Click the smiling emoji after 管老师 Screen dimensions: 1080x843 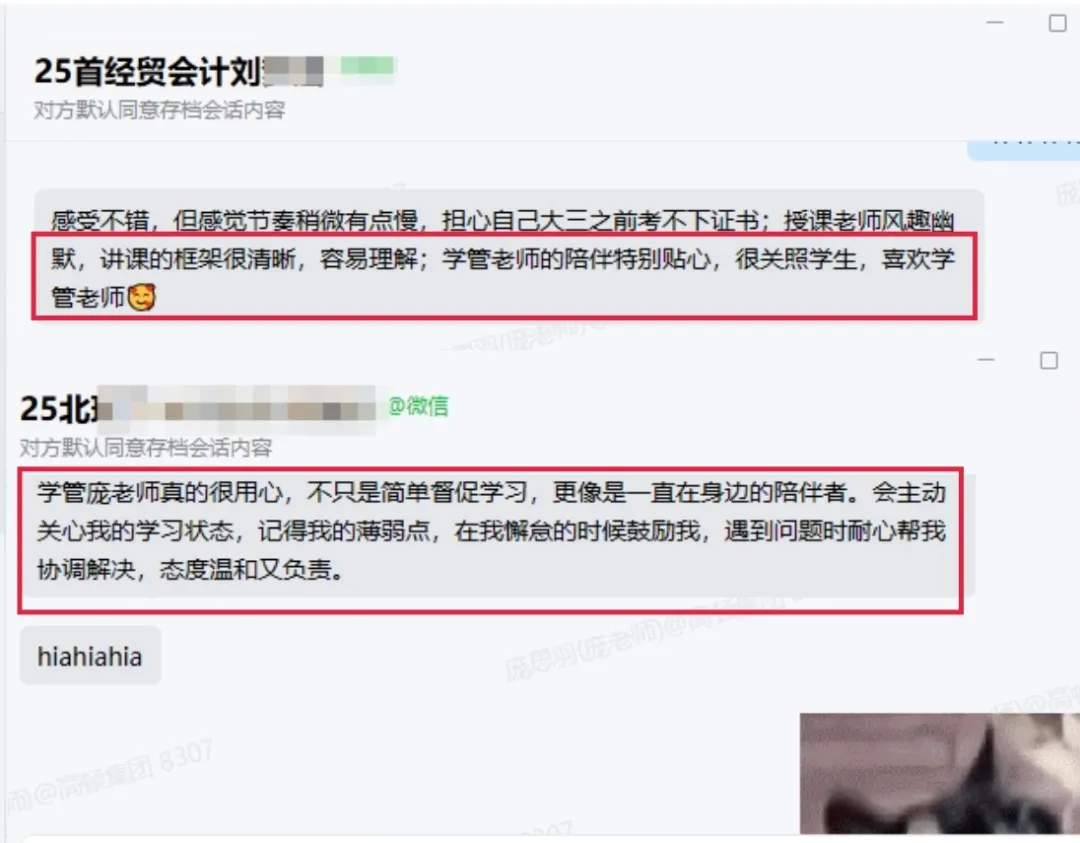click(142, 298)
